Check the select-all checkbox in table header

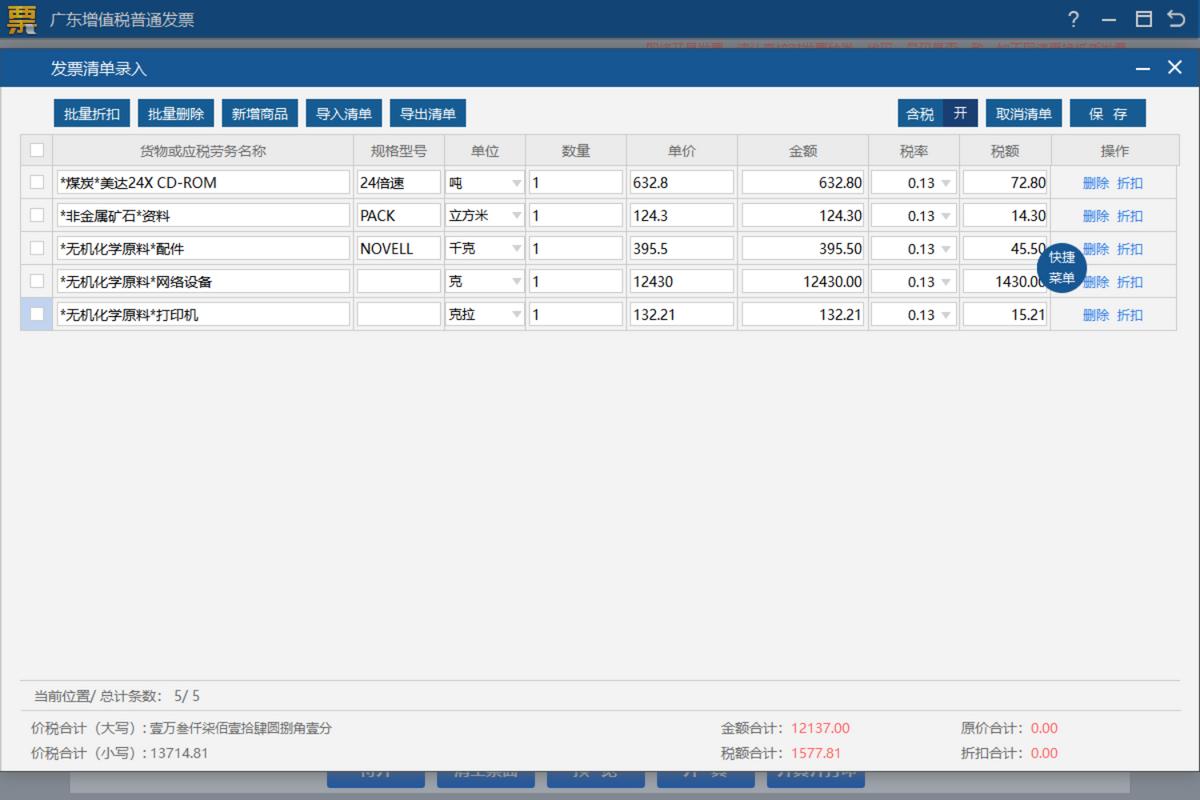(37, 151)
